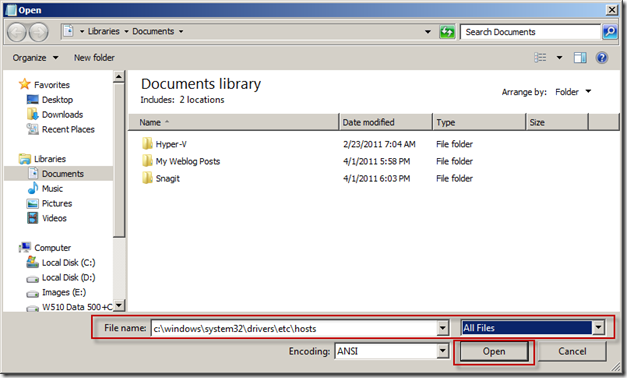Click the Desktop icon in Favorites
The height and width of the screenshot is (378, 627).
(32, 99)
